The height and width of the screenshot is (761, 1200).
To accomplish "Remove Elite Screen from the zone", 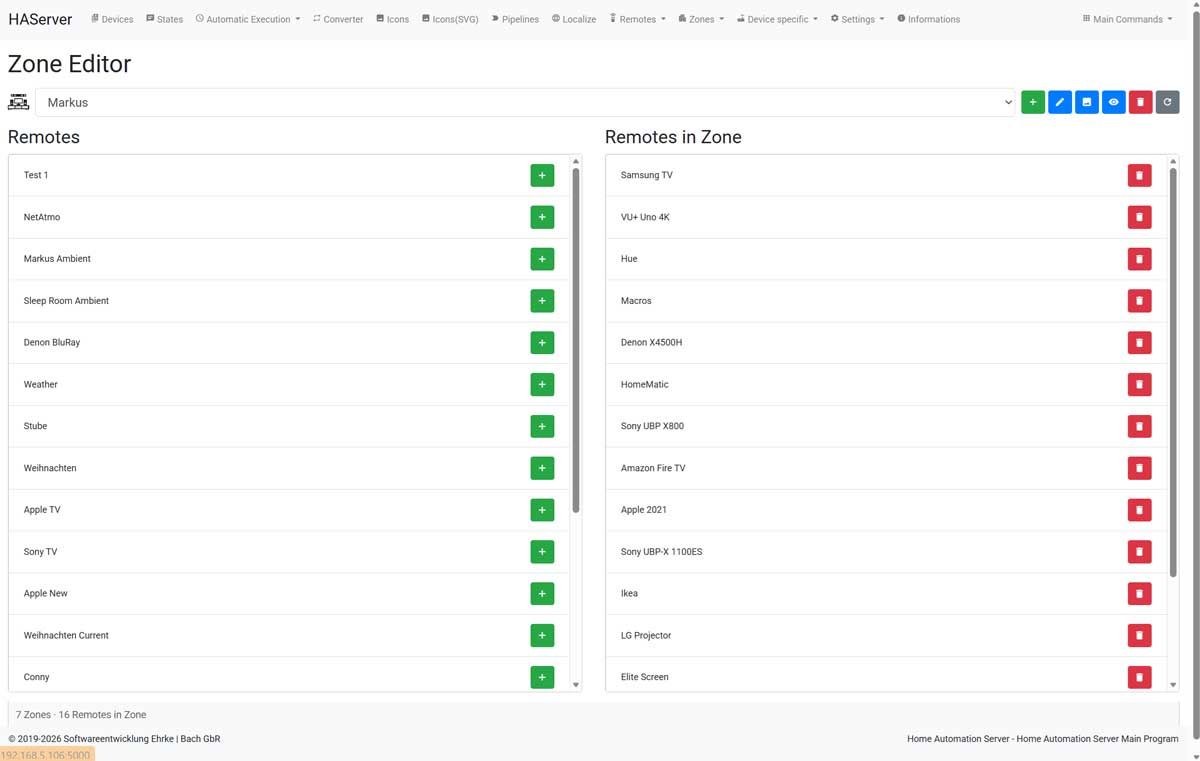I will [1139, 677].
